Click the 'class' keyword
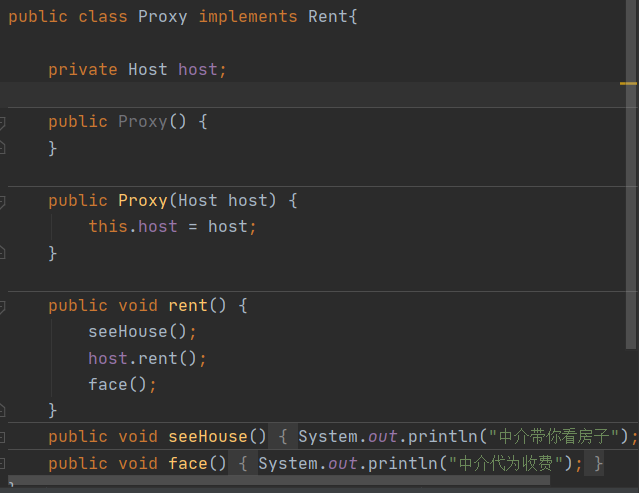 pos(103,17)
